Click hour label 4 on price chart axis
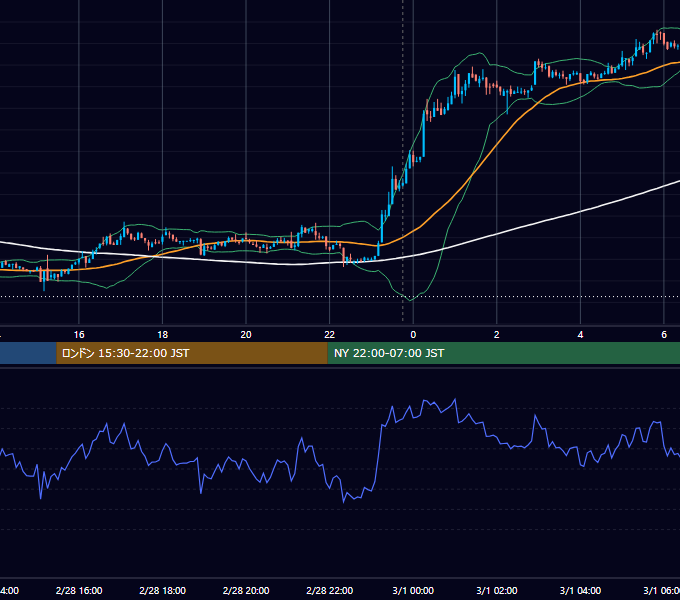The height and width of the screenshot is (600, 680). pyautogui.click(x=580, y=335)
